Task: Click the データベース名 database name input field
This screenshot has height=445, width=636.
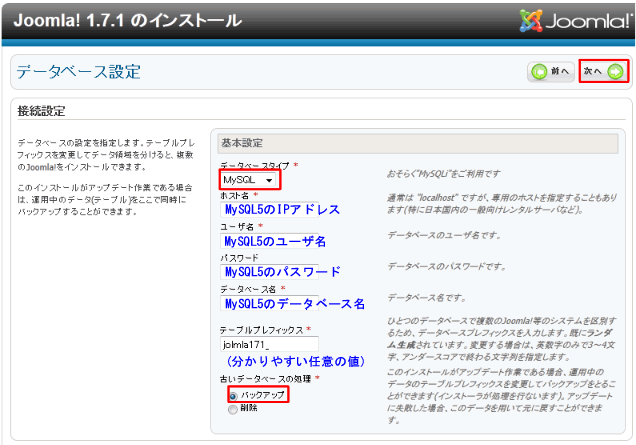Action: 269,303
